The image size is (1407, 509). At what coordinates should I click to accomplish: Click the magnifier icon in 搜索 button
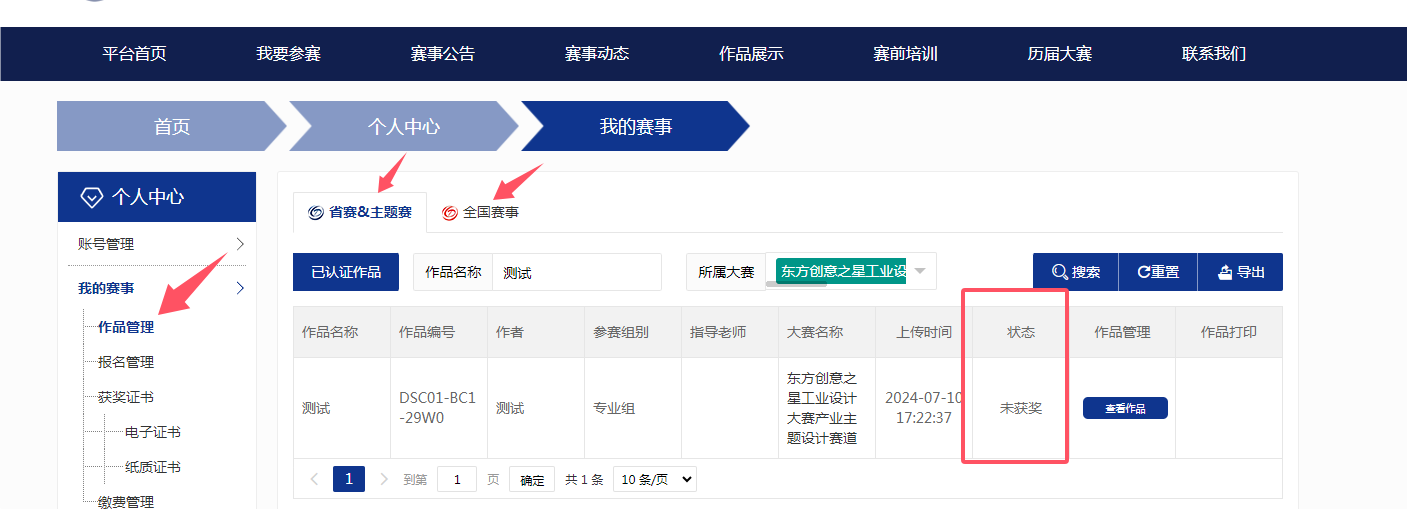1060,272
